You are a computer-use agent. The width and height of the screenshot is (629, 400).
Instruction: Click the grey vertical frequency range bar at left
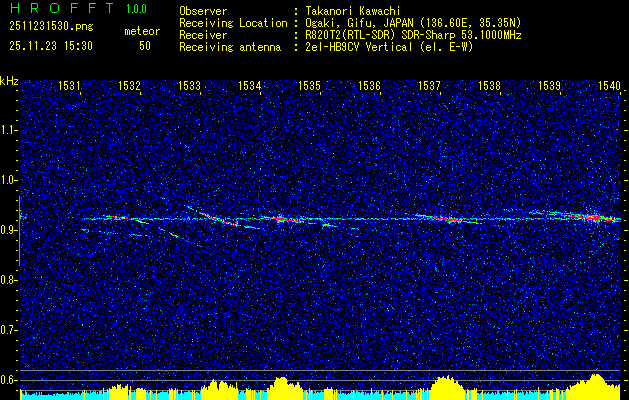pyautogui.click(x=20, y=231)
